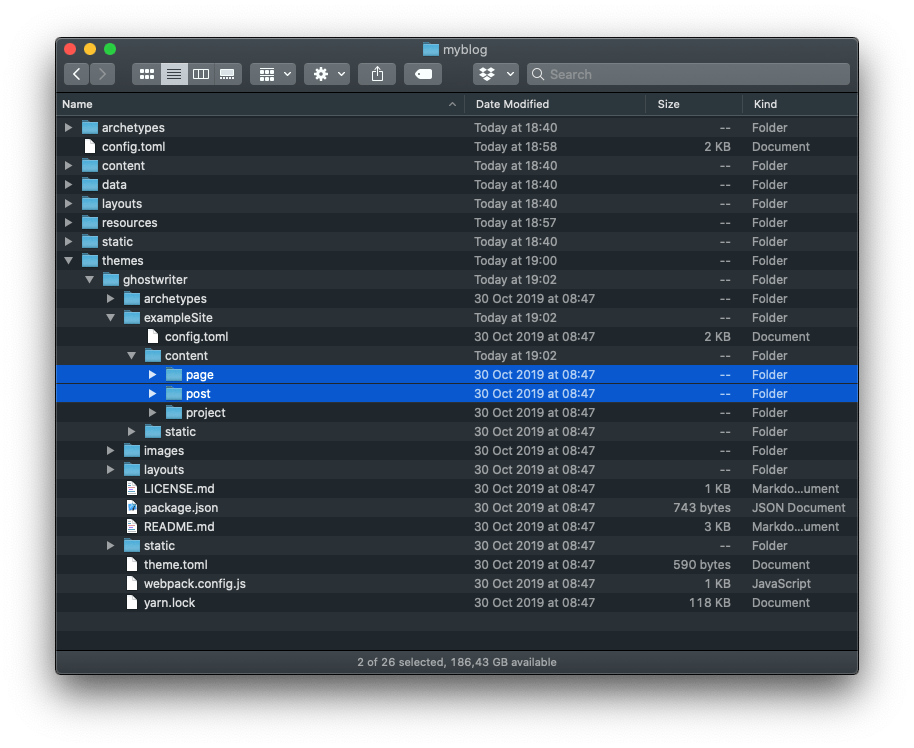Switch to gallery view
The image size is (914, 748).
(227, 74)
